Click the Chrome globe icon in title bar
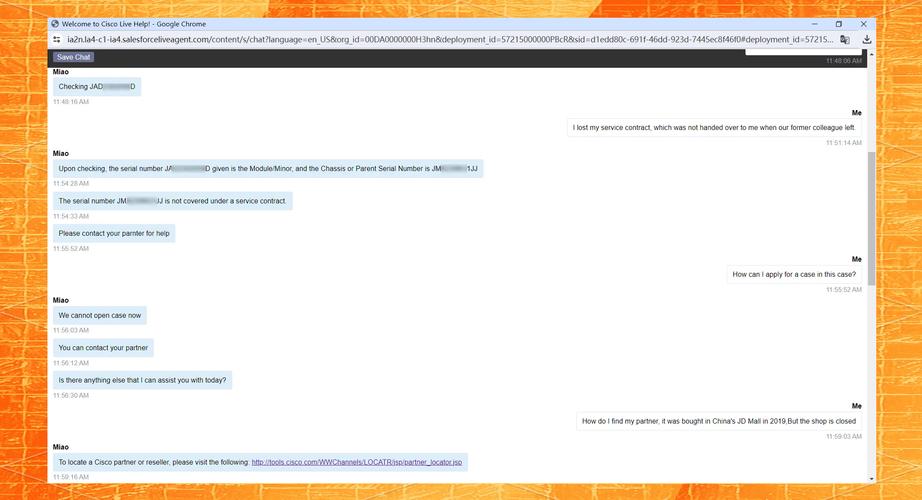This screenshot has width=922, height=500. tap(55, 24)
